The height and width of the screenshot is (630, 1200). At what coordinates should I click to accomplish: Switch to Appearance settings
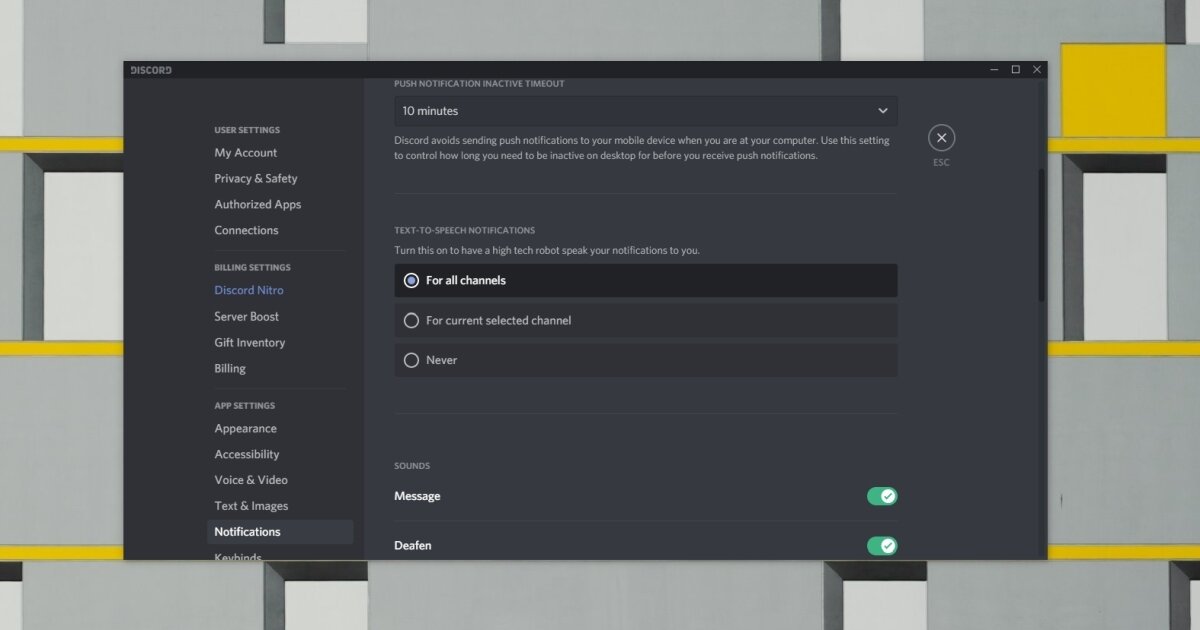click(x=245, y=428)
